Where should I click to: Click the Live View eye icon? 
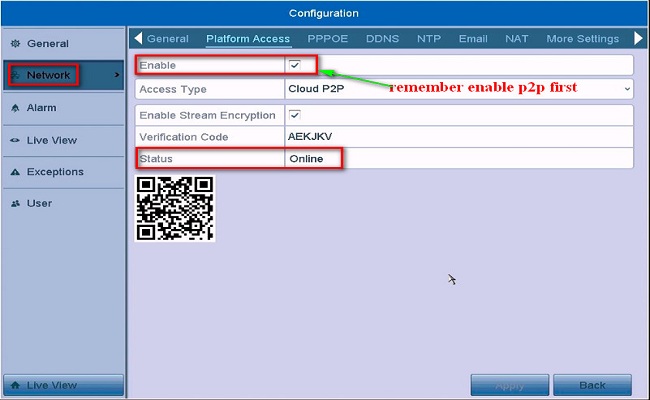[x=15, y=140]
